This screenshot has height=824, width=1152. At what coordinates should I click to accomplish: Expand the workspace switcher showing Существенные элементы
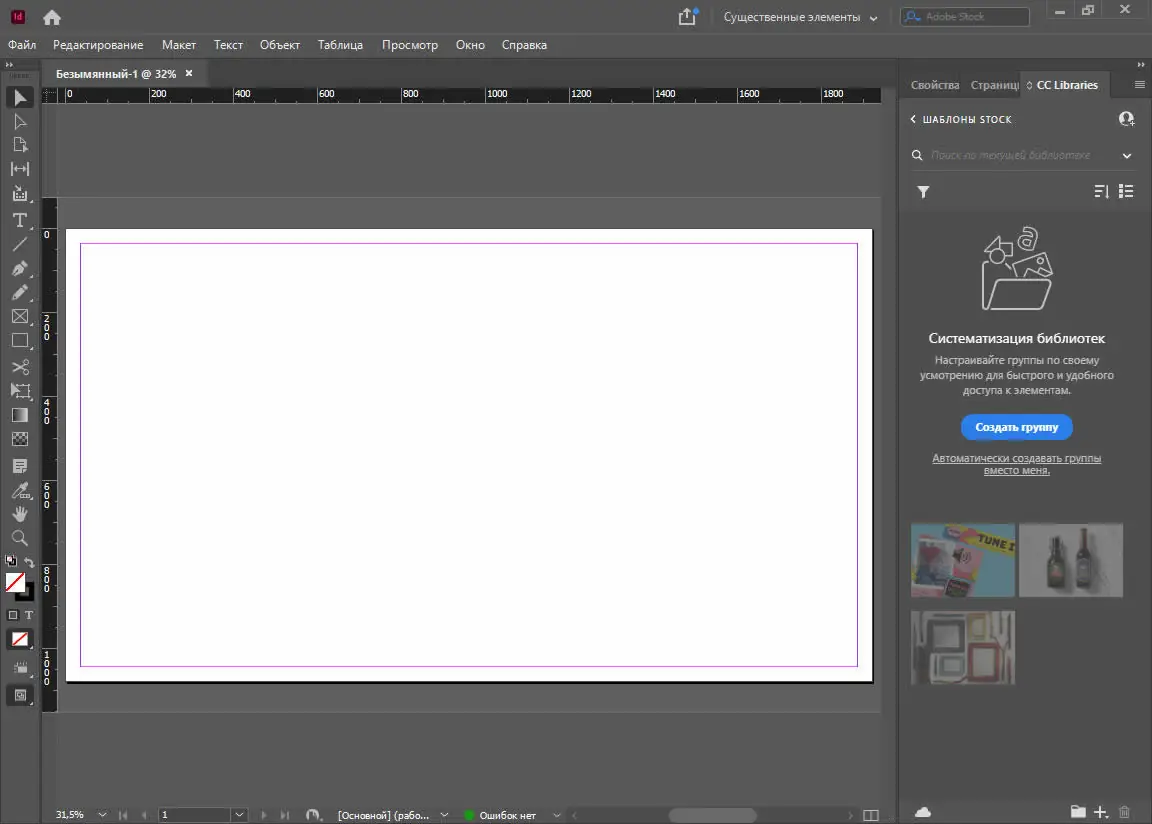[x=873, y=17]
